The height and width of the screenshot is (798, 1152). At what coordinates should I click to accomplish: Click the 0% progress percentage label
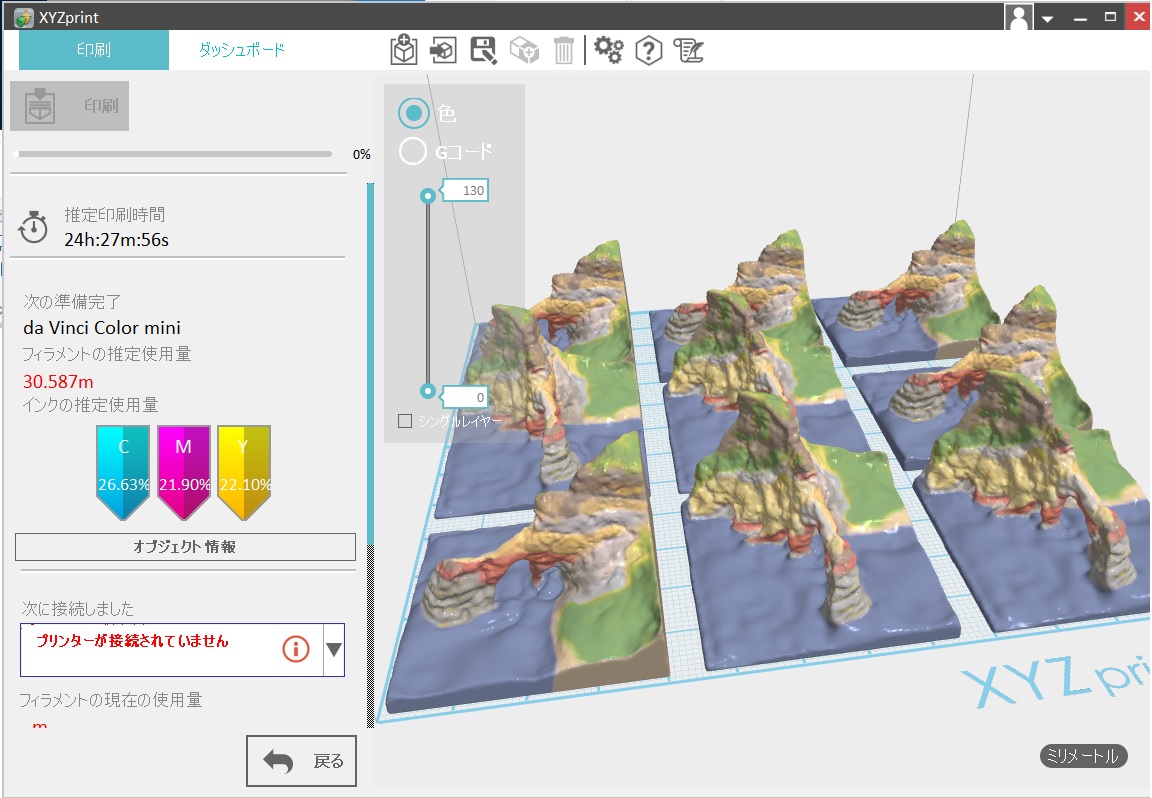[x=361, y=154]
